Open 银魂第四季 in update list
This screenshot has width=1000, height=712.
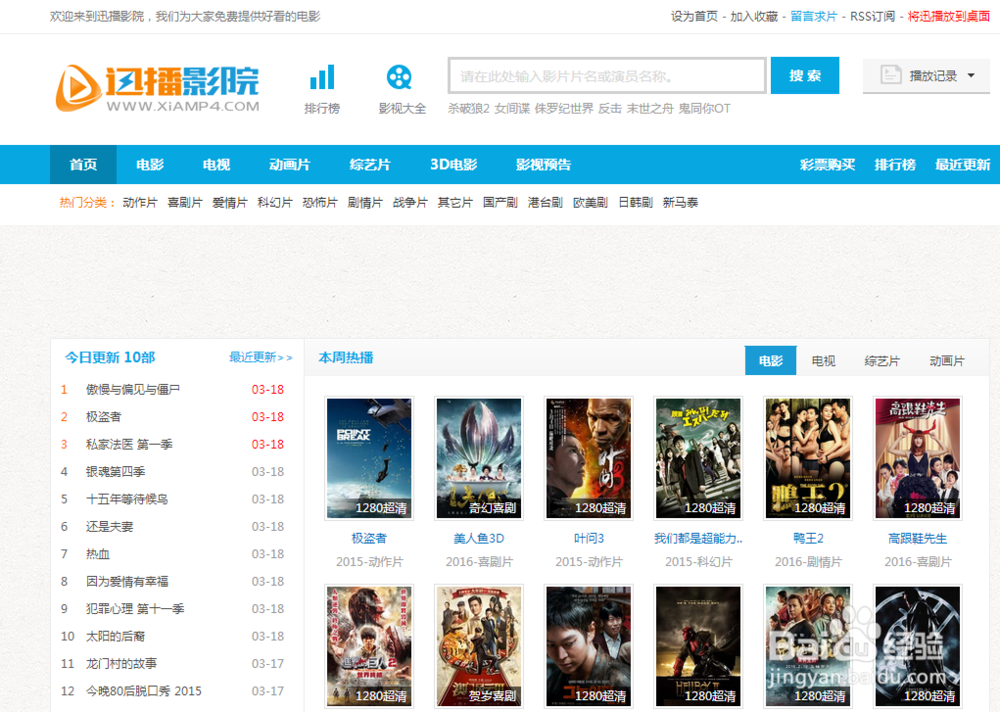coord(115,471)
